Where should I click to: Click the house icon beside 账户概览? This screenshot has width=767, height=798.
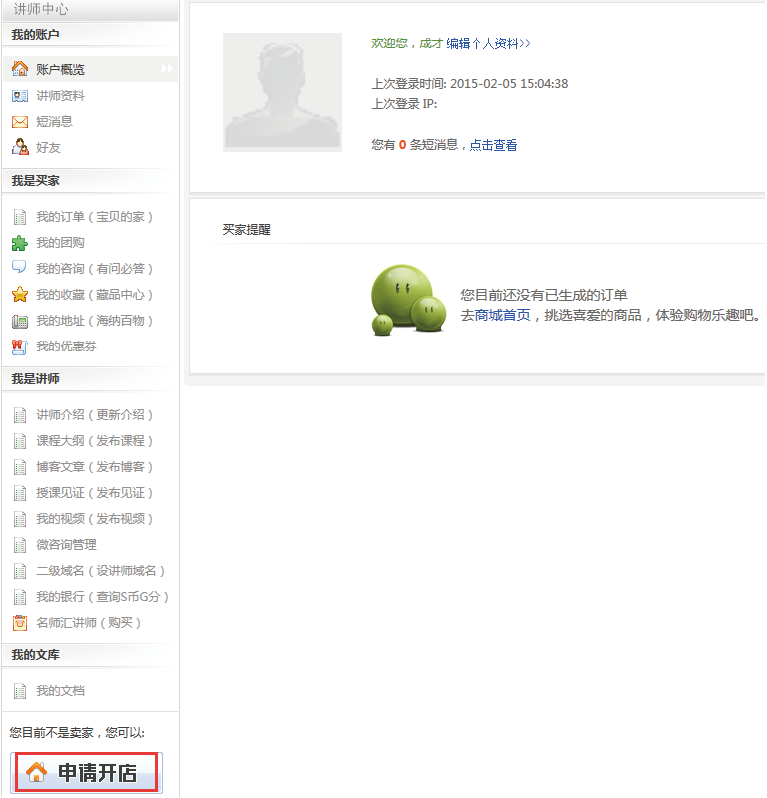click(x=20, y=69)
